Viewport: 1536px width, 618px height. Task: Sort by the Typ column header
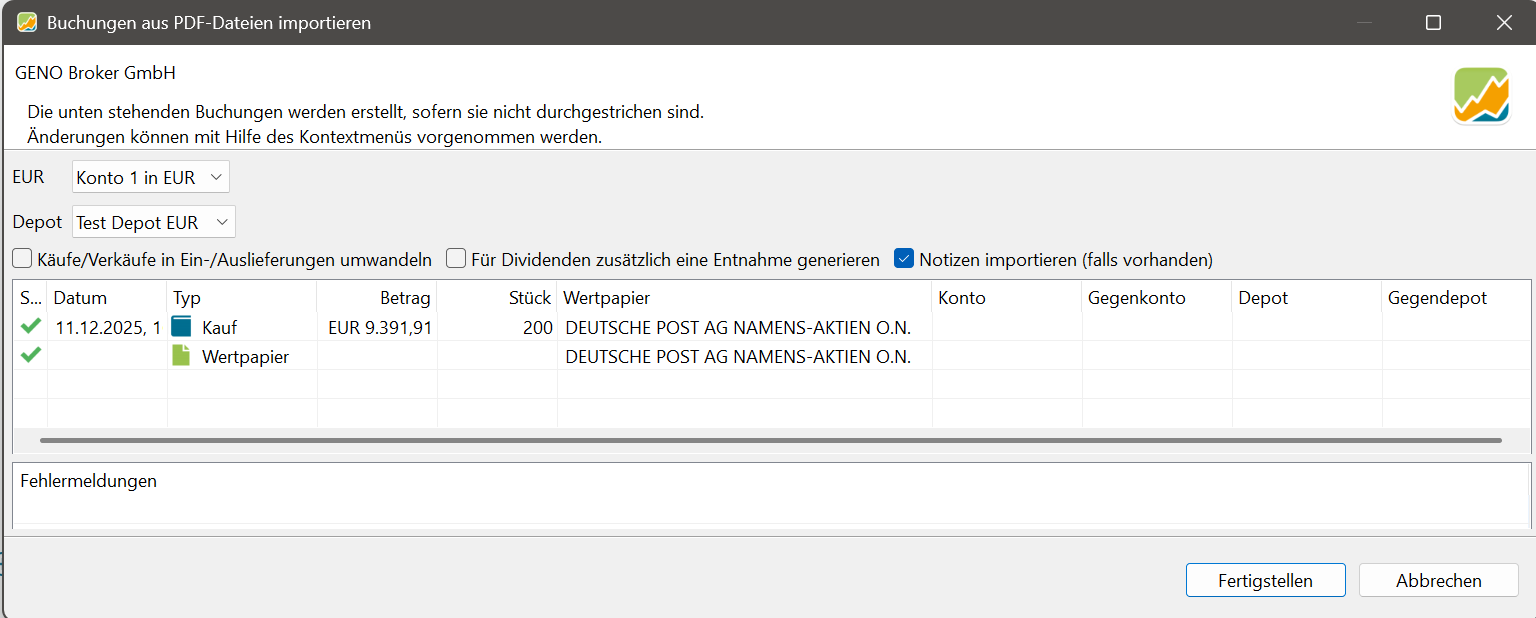242,298
